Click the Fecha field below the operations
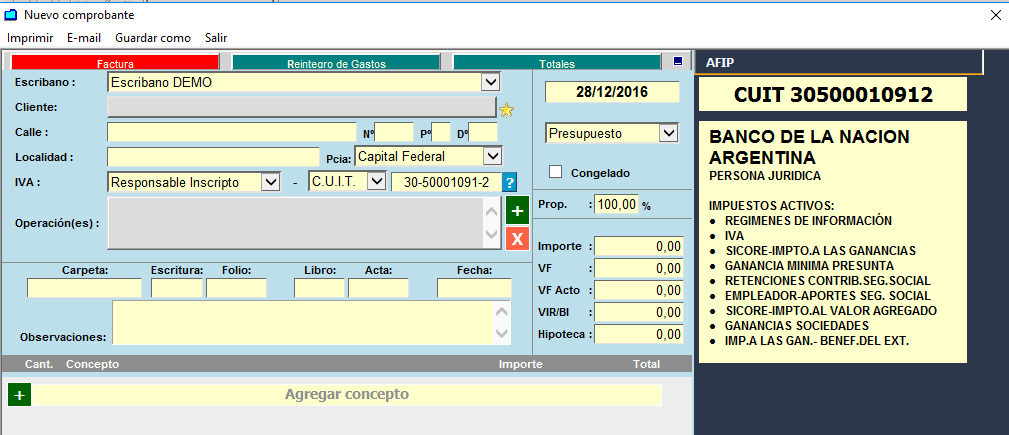 474,288
